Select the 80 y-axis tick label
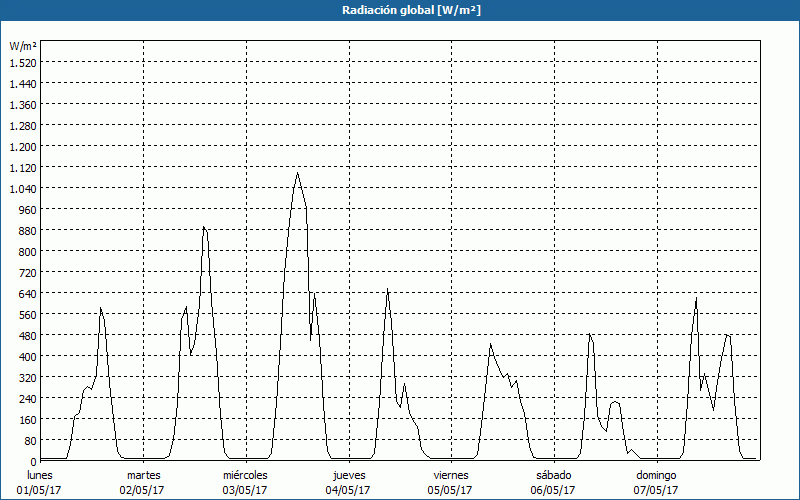Screen dimensions: 800x500 coord(28,440)
